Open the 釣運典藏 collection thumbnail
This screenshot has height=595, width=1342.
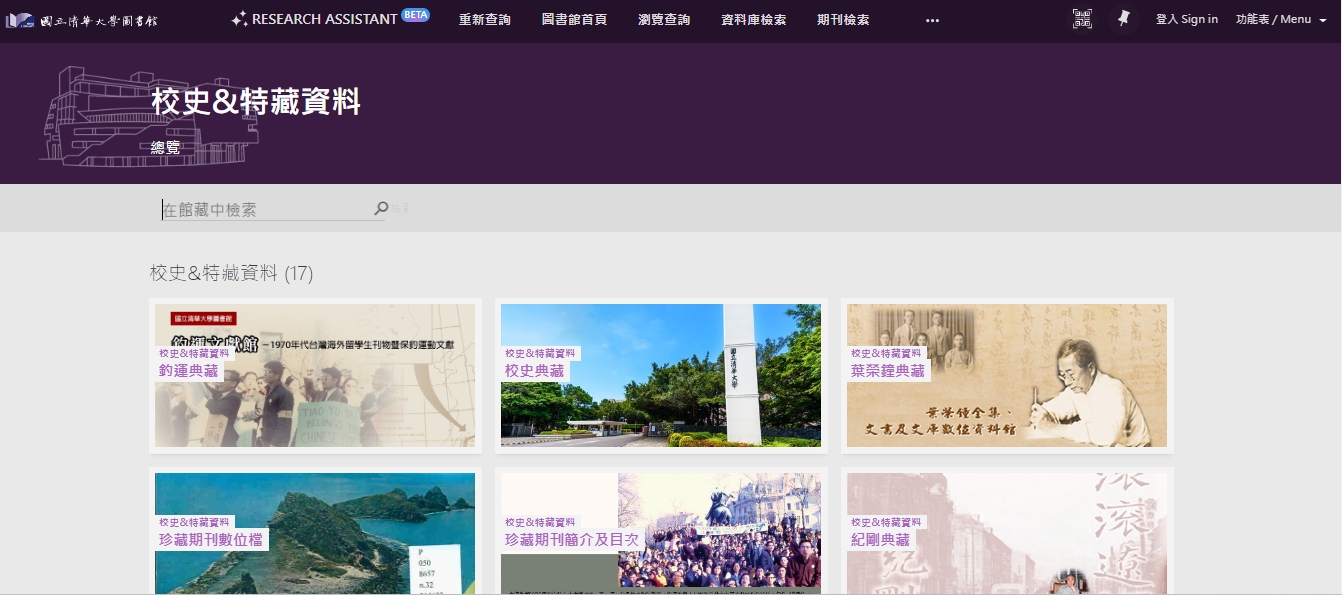315,375
